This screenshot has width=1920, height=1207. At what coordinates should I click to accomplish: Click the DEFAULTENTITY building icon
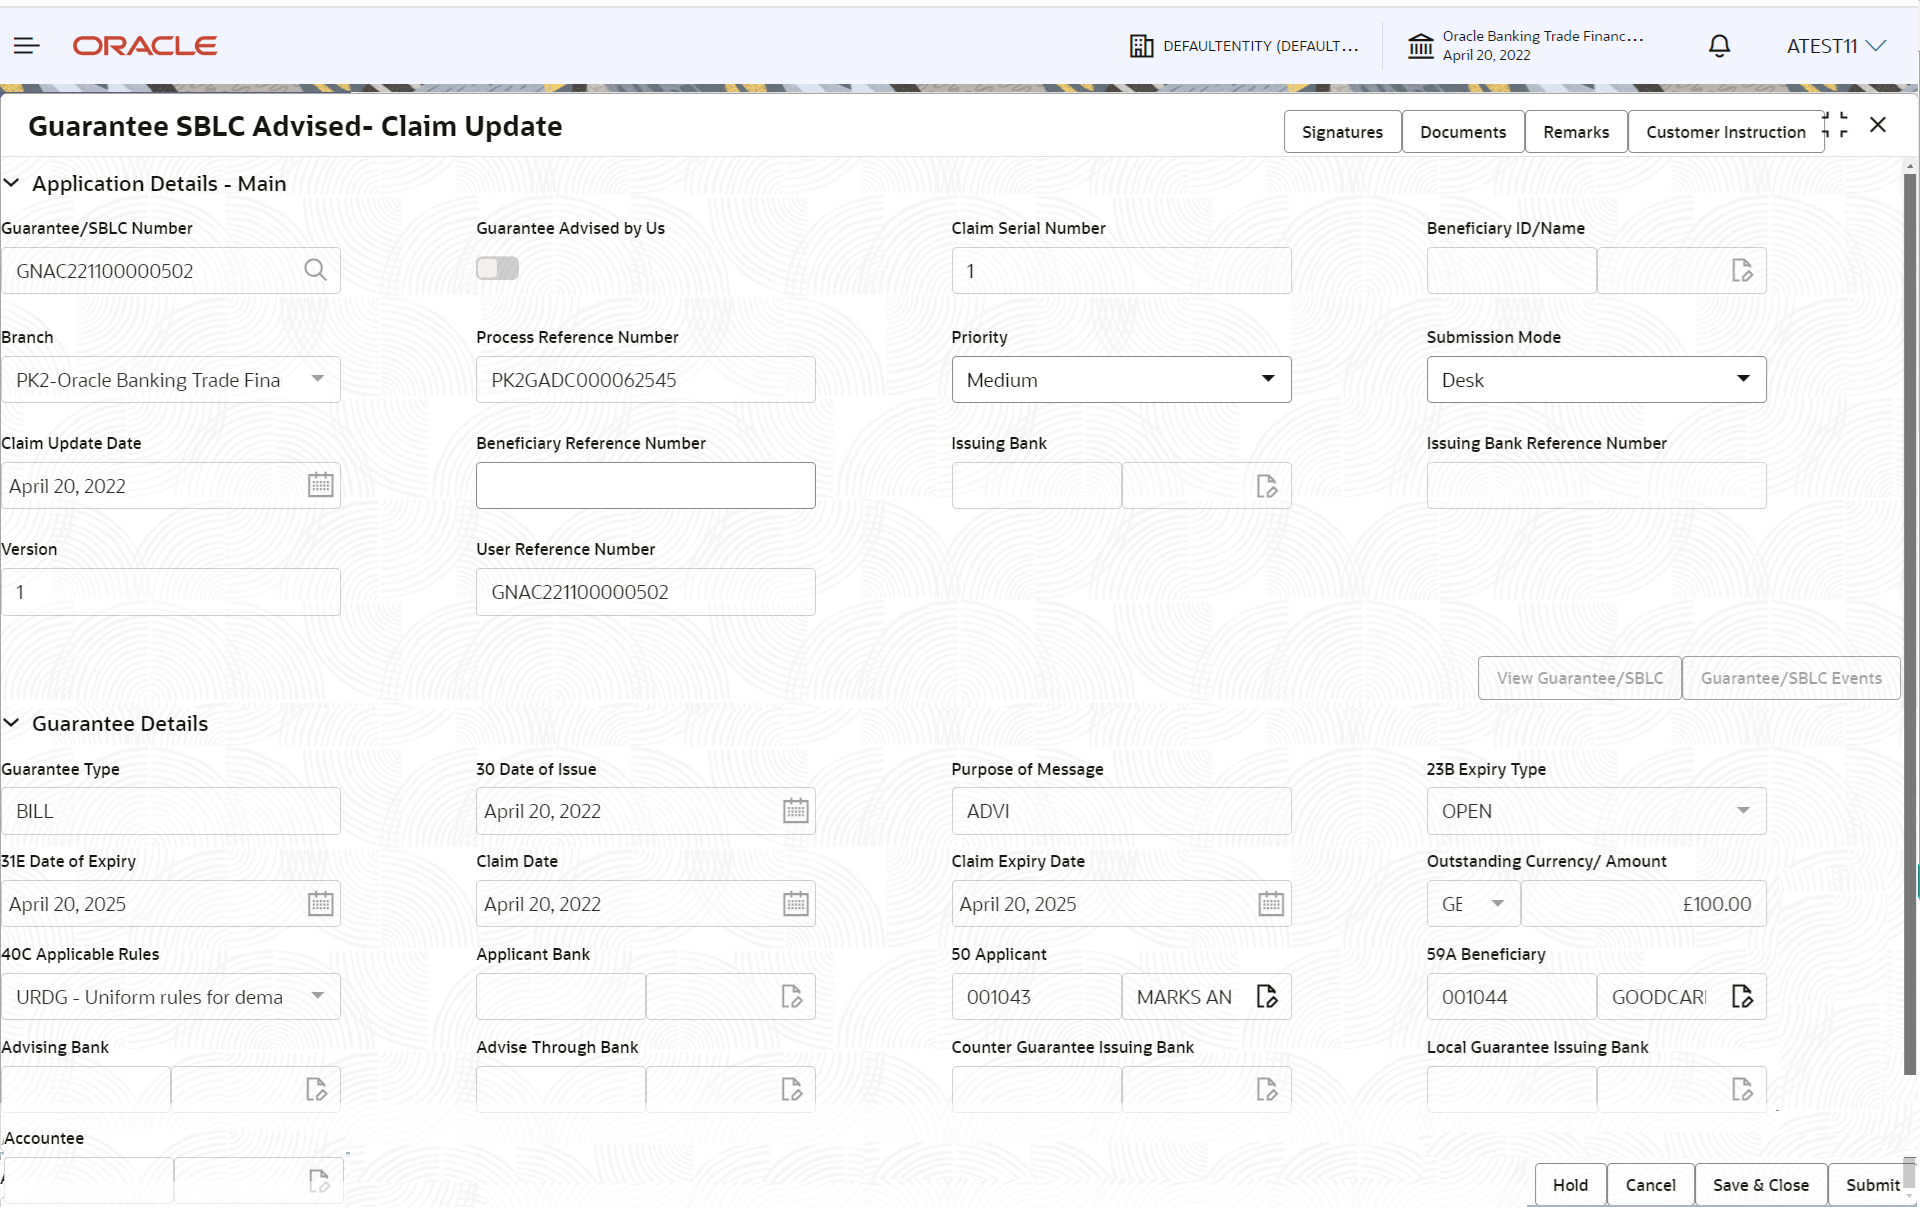tap(1140, 46)
